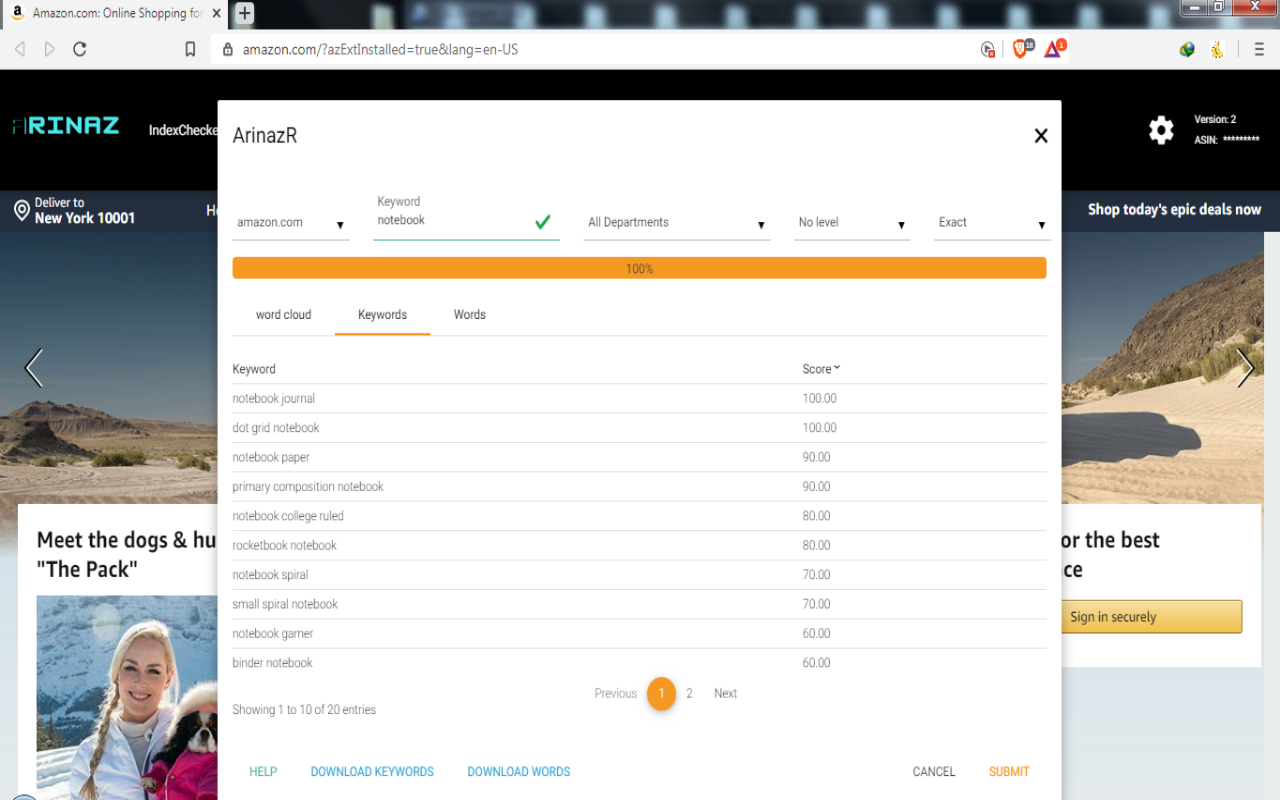Go to results page 2
The image size is (1280, 800).
click(689, 693)
